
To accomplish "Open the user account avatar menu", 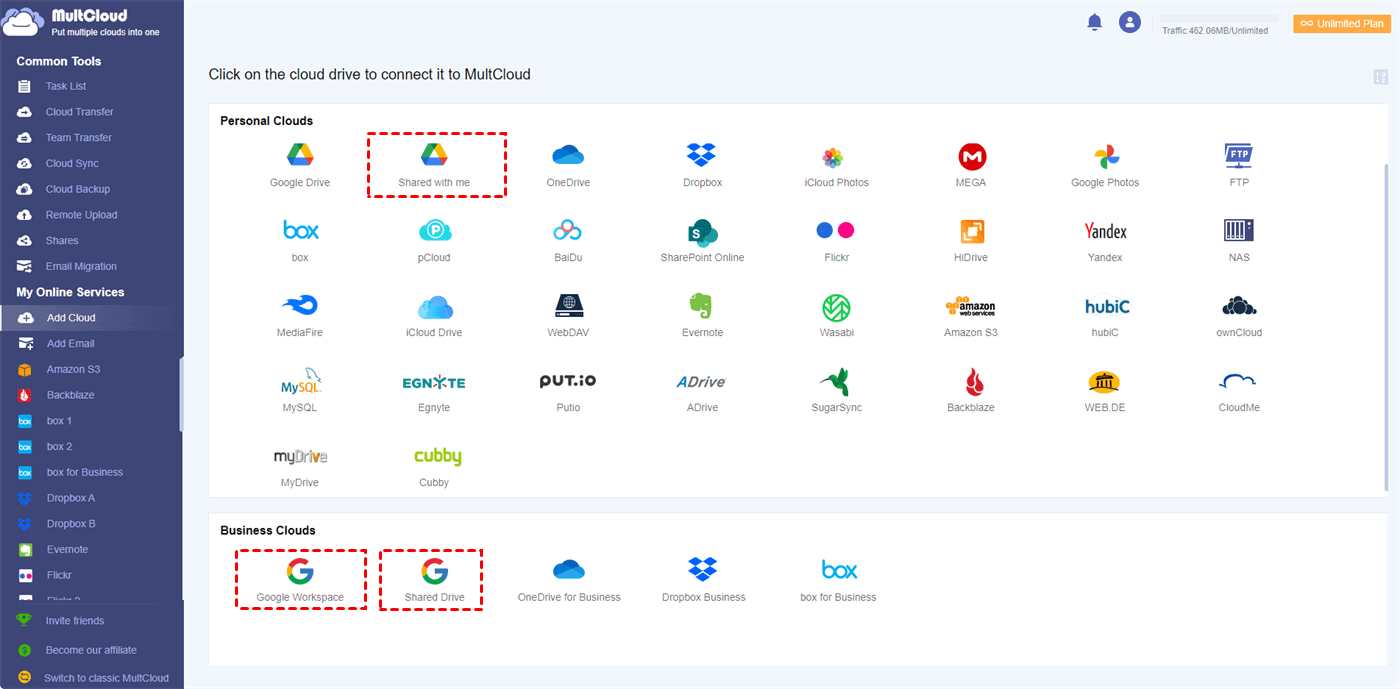I will 1130,22.
